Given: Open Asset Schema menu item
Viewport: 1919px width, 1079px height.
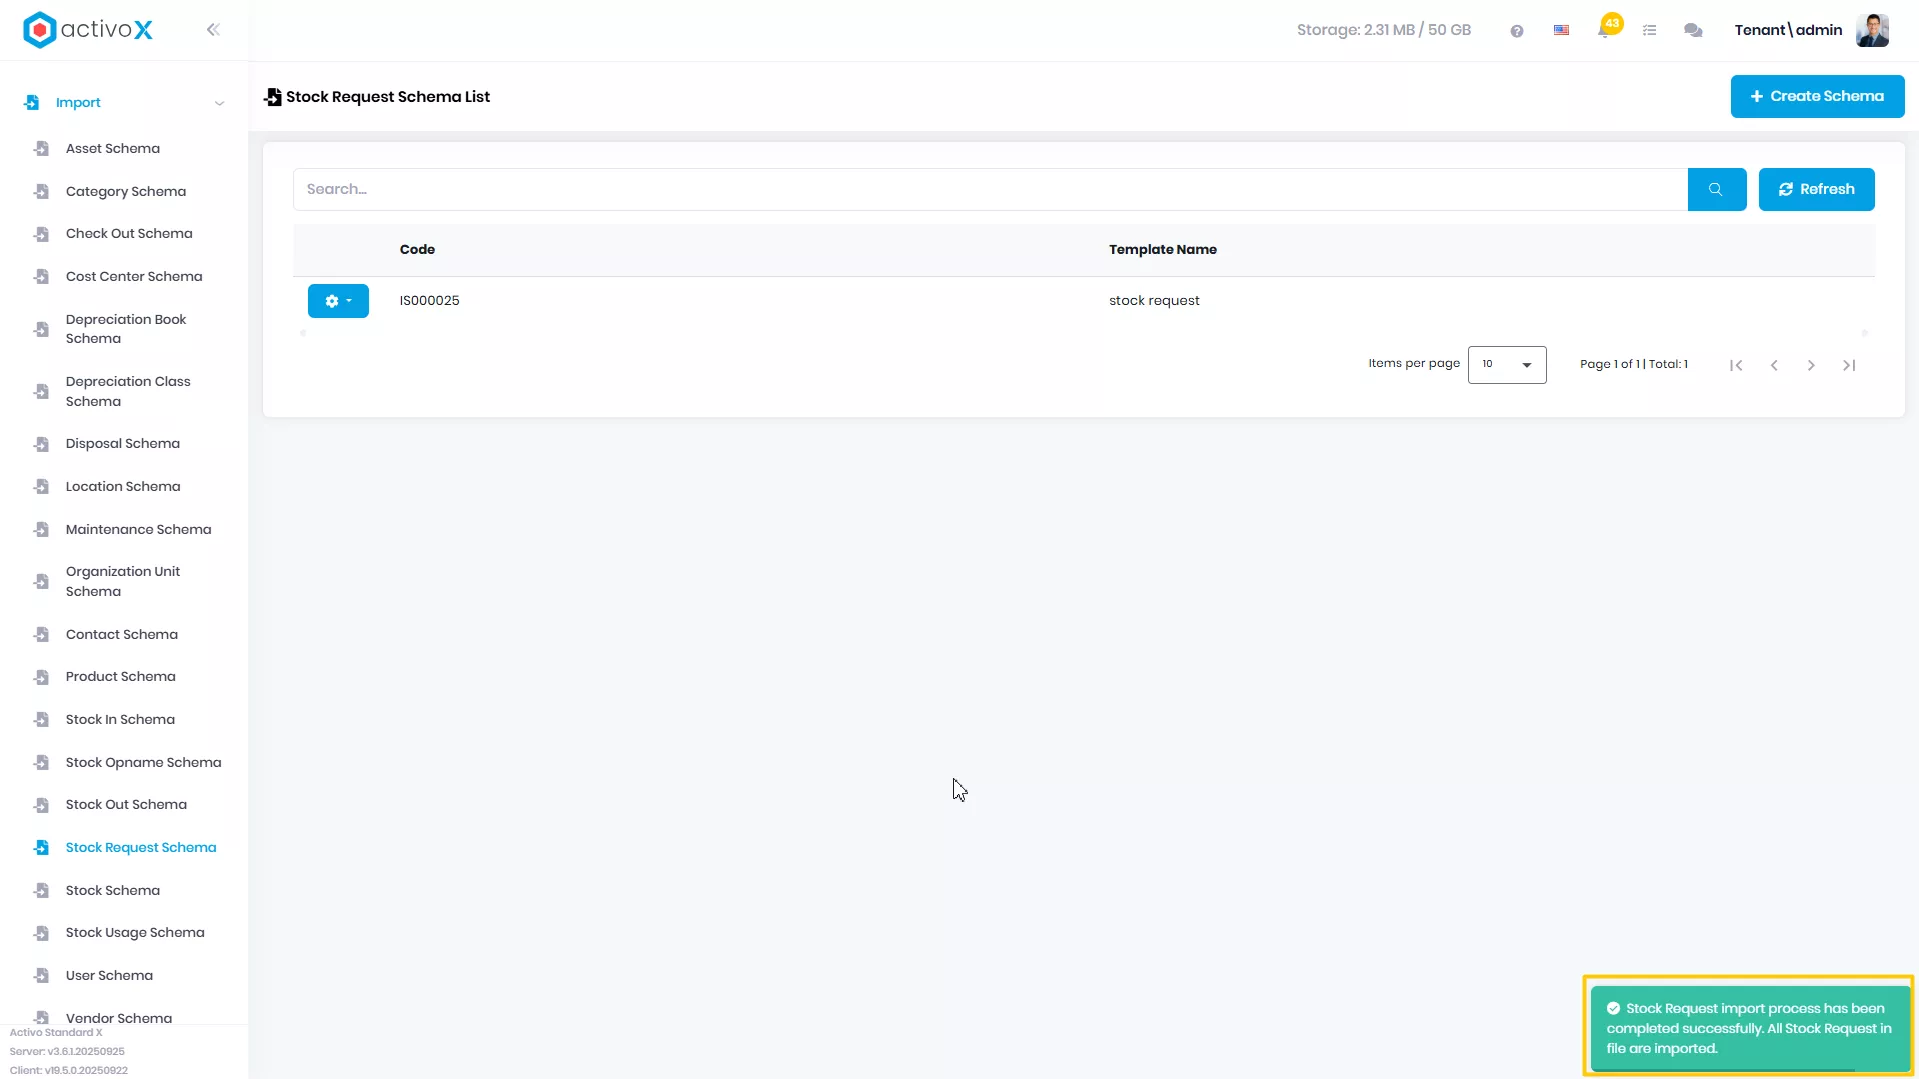Looking at the screenshot, I should point(113,149).
